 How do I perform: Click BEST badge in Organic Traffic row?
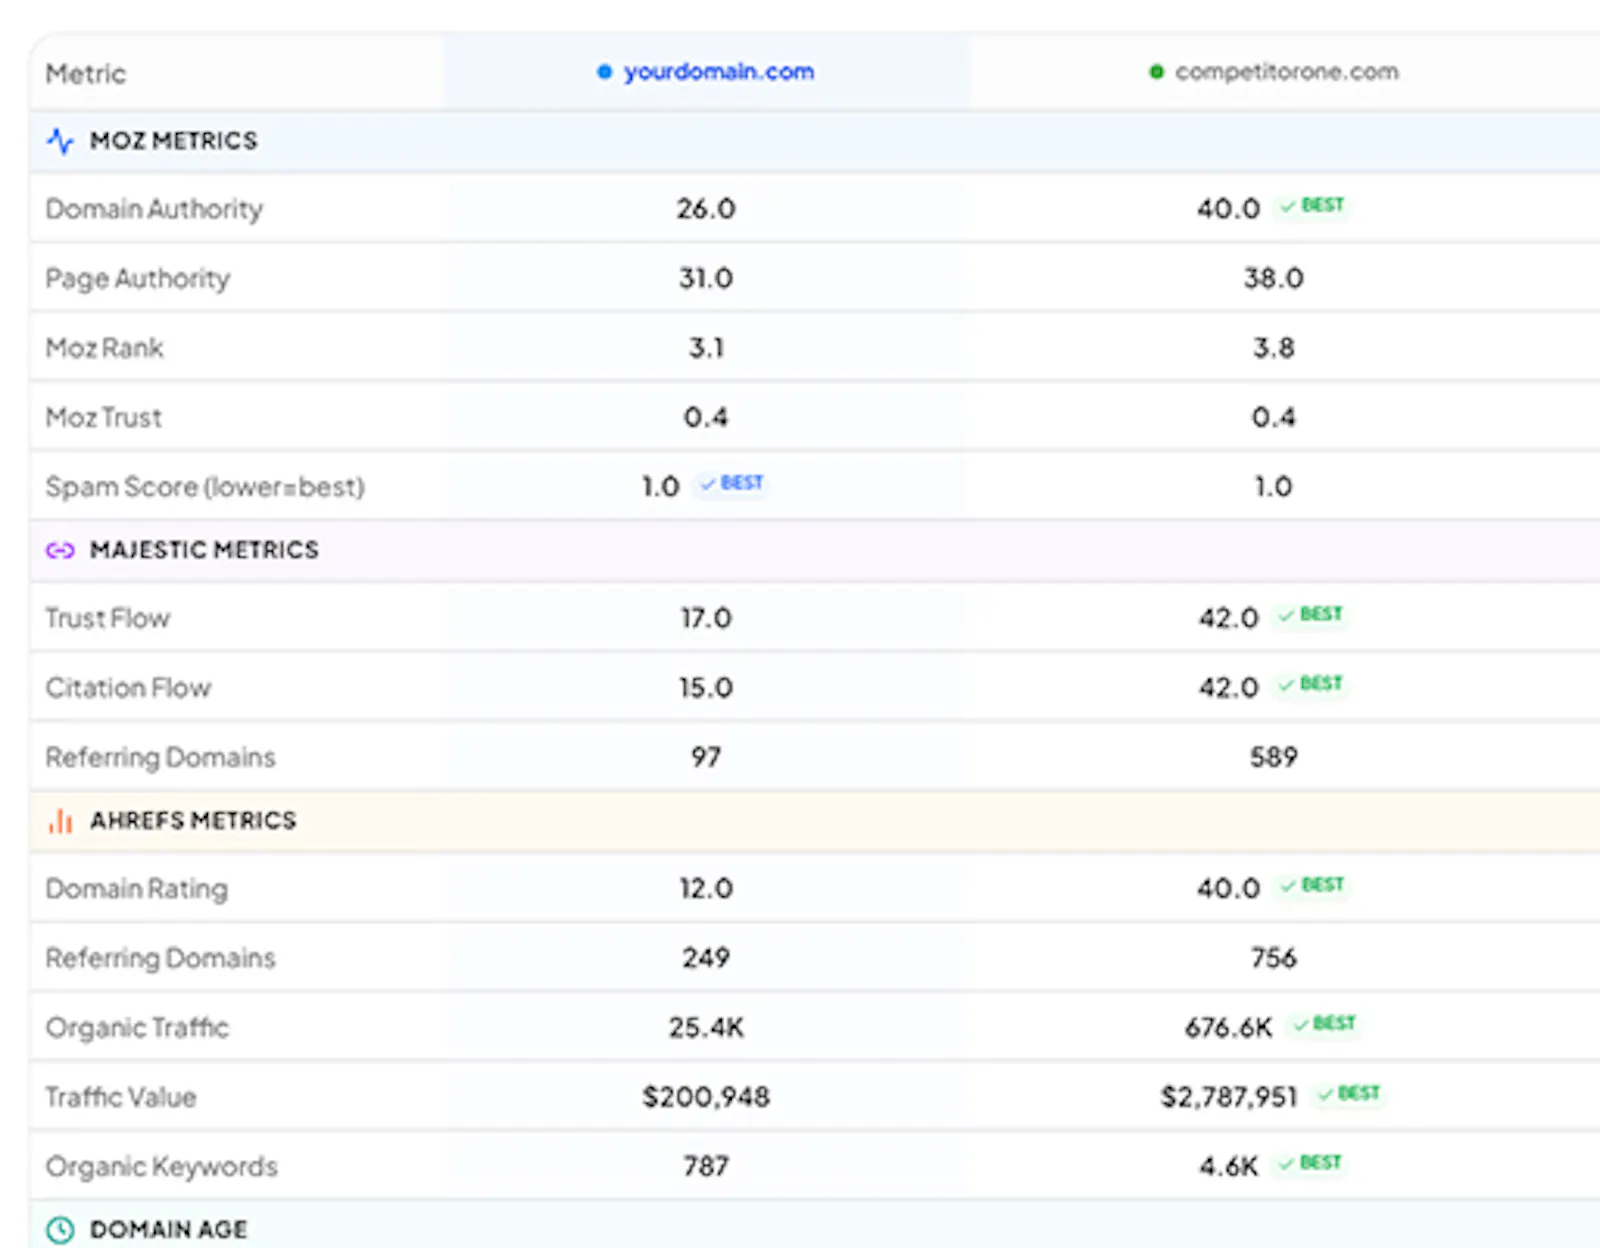1324,1025
